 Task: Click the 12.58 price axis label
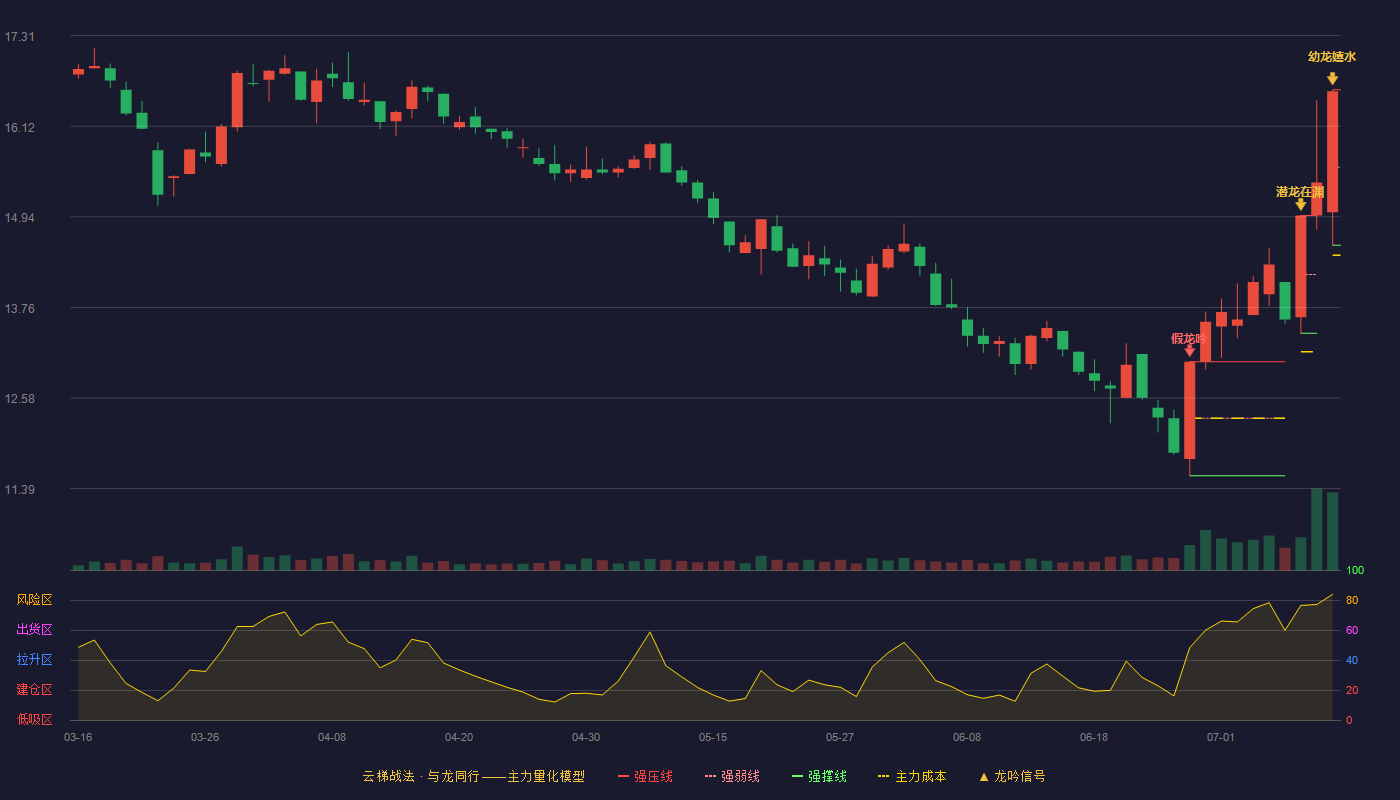pyautogui.click(x=19, y=399)
